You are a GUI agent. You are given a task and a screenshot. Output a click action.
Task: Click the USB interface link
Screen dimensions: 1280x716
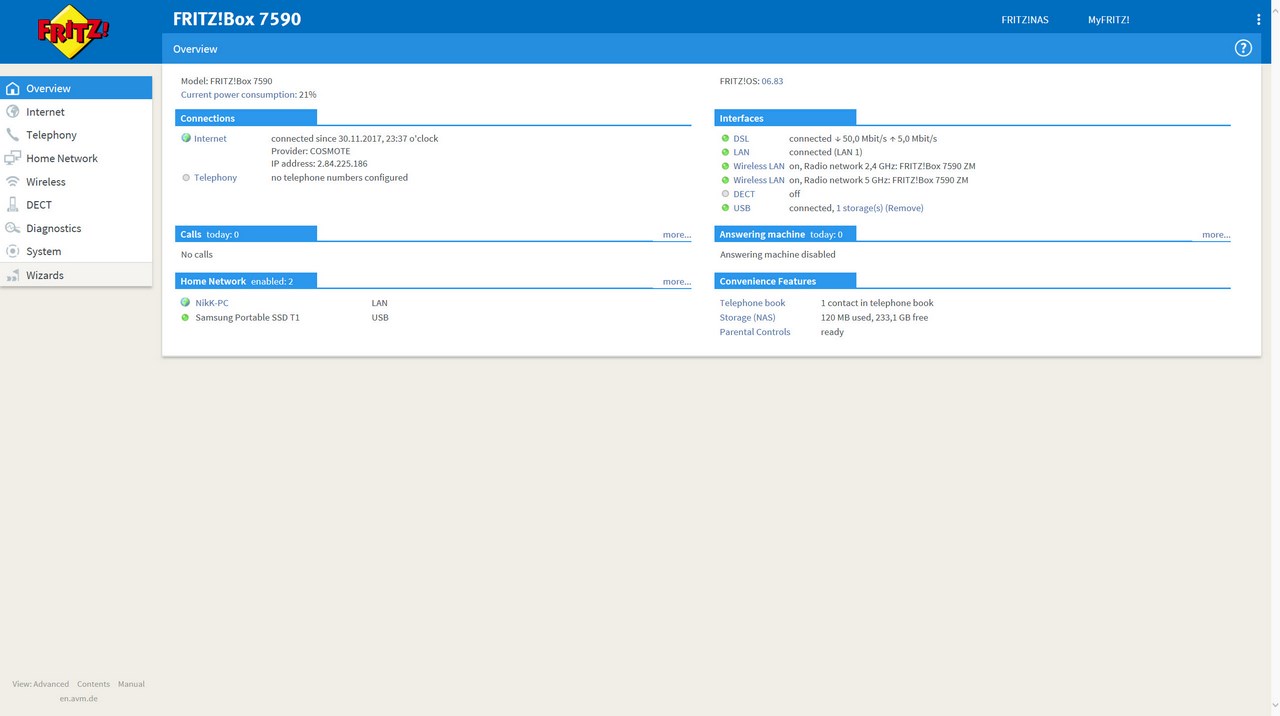pos(742,208)
